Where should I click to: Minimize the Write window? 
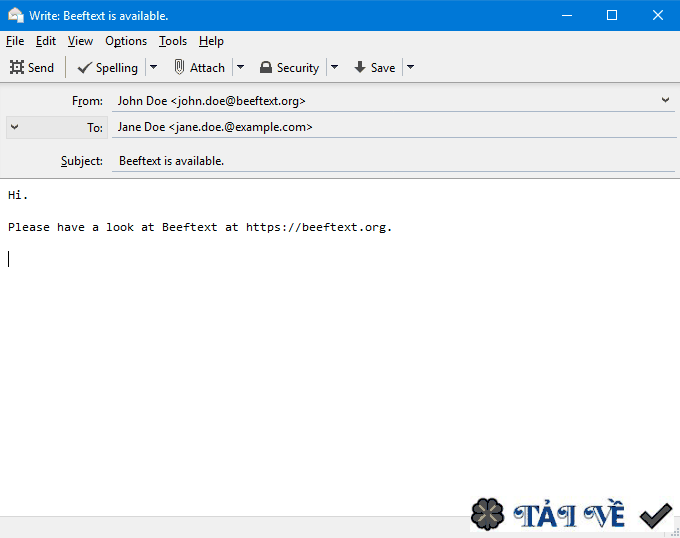tap(567, 15)
